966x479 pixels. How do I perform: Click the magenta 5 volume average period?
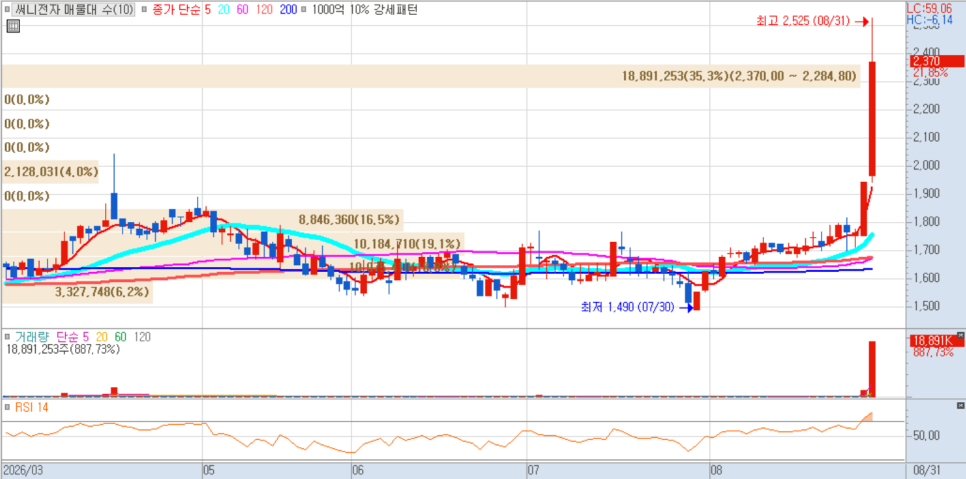pyautogui.click(x=86, y=337)
